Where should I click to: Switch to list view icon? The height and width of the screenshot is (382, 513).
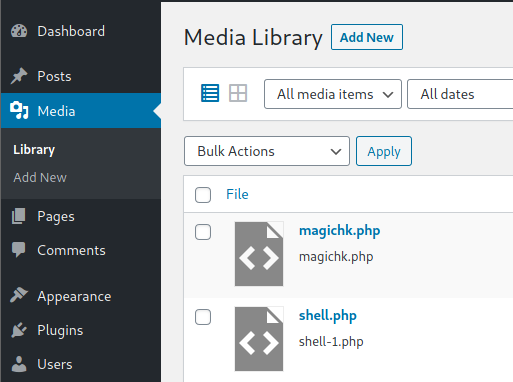coord(210,93)
